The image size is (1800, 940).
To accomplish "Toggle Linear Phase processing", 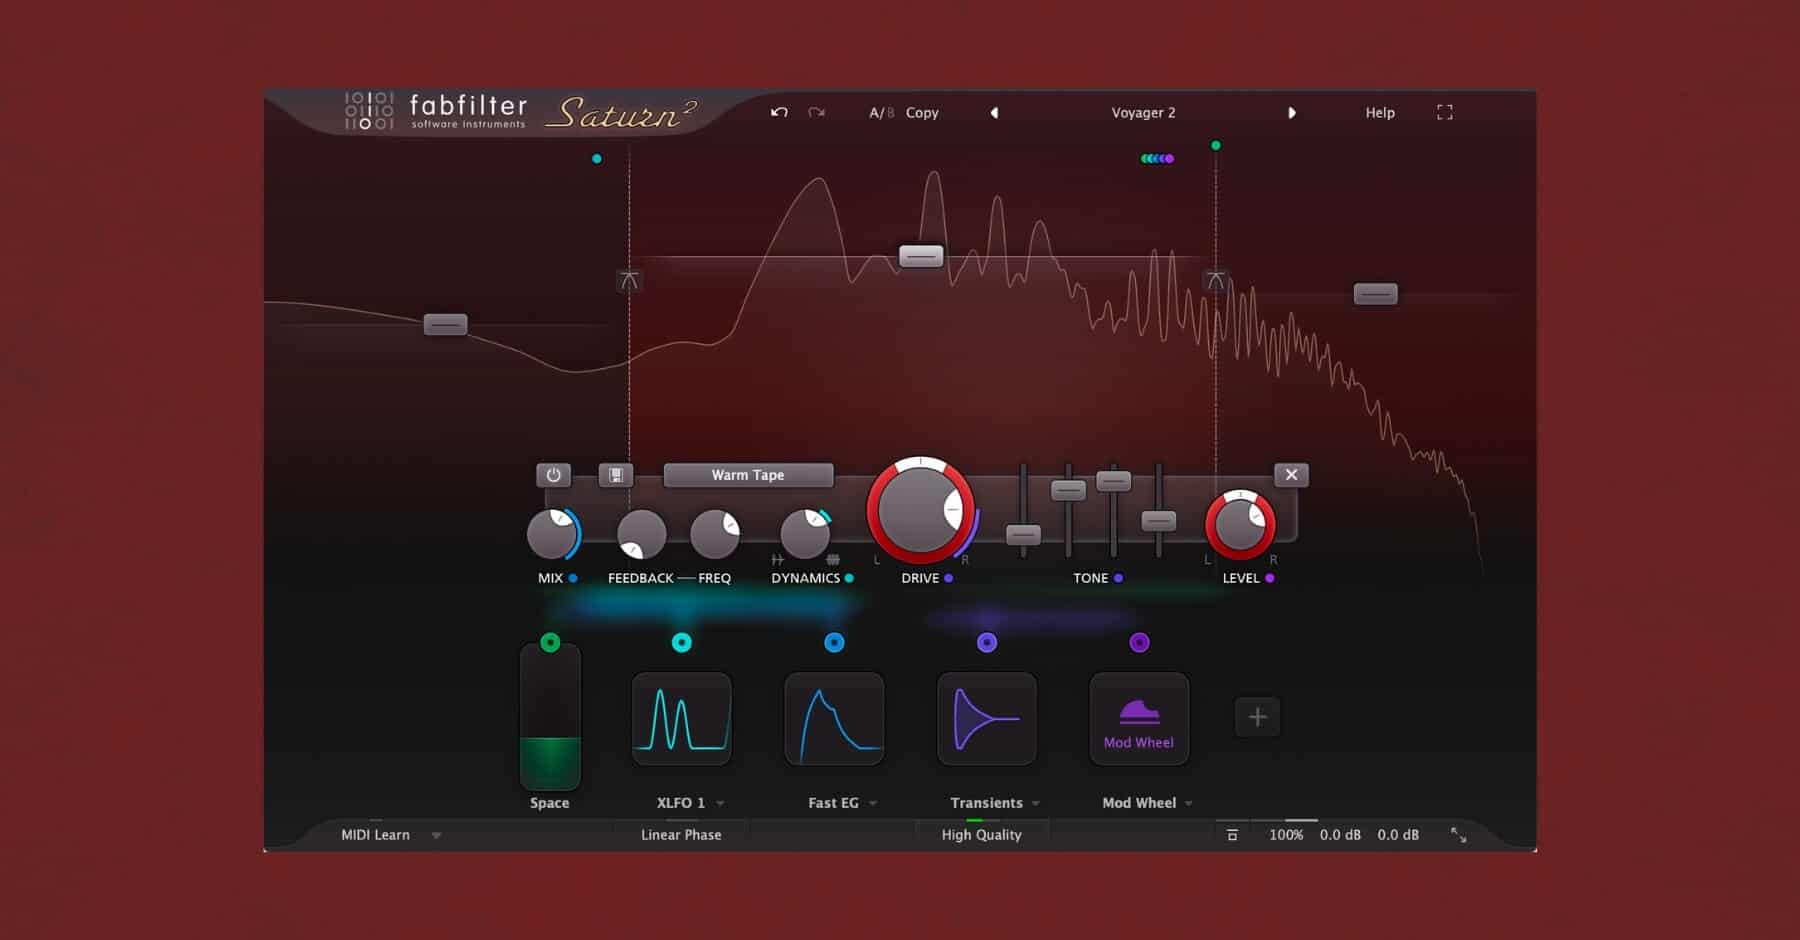I will tap(681, 835).
